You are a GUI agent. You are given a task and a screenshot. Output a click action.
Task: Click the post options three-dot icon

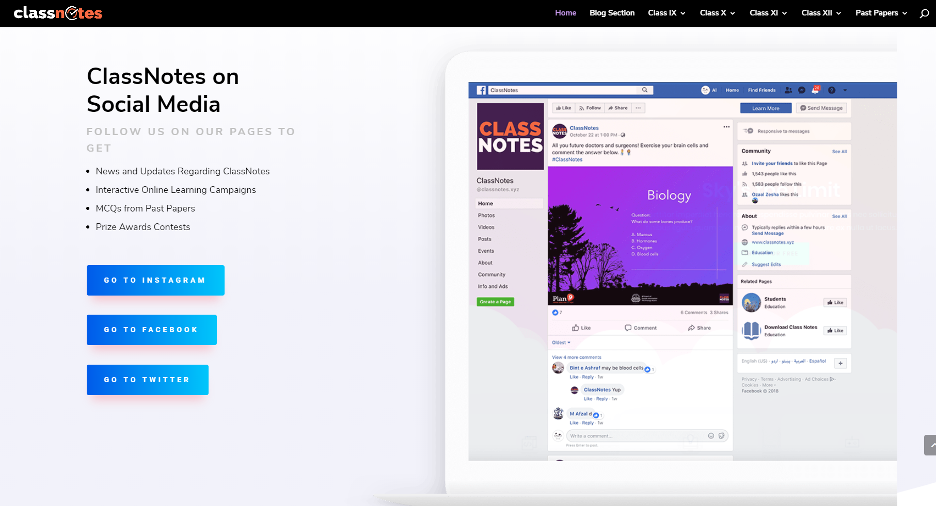click(726, 126)
